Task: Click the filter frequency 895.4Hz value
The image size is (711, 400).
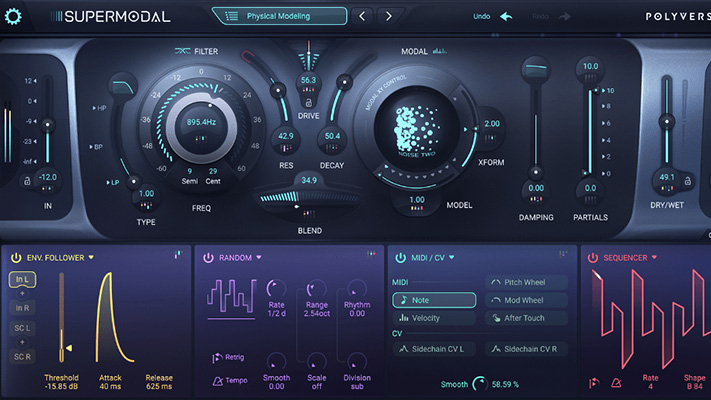Action: (x=201, y=122)
